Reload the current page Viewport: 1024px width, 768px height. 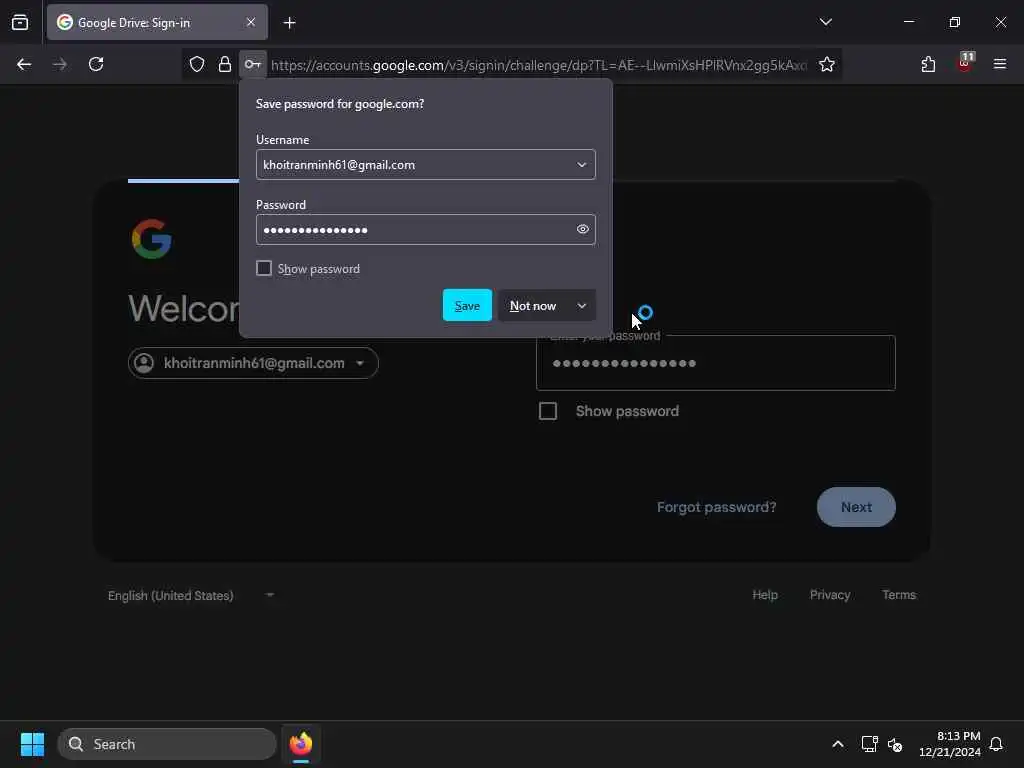96,64
